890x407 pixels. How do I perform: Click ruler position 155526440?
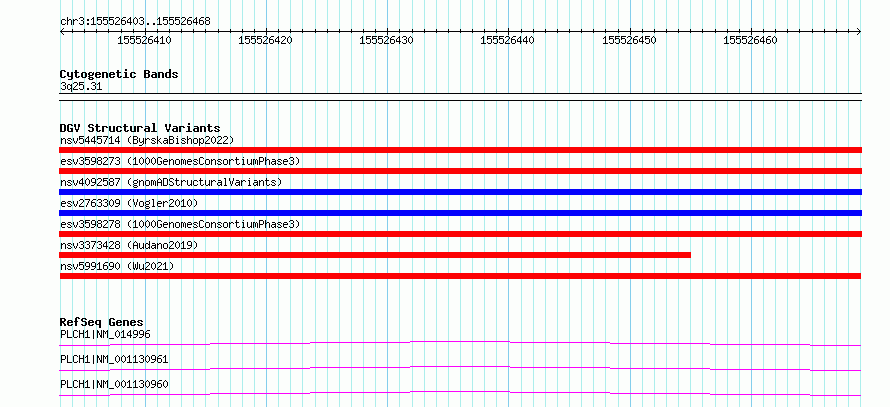coord(507,40)
